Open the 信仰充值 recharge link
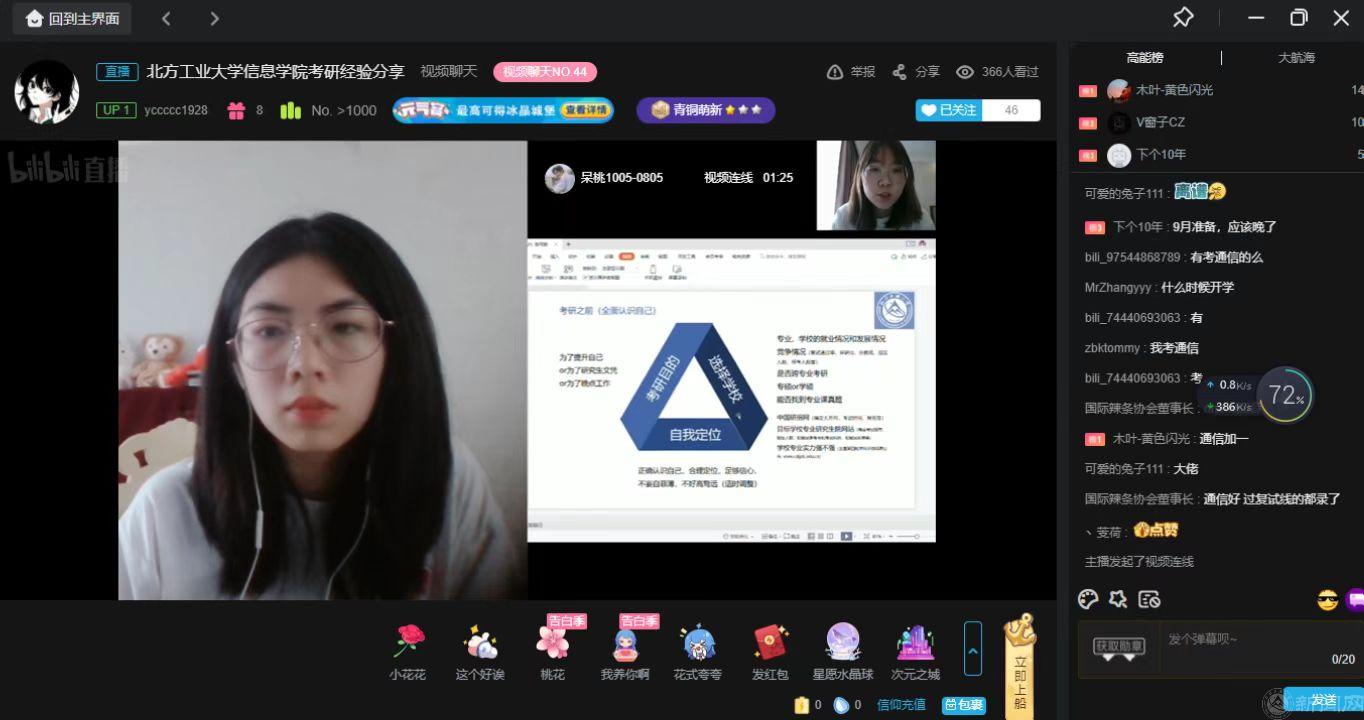The height and width of the screenshot is (720, 1364). tap(901, 705)
